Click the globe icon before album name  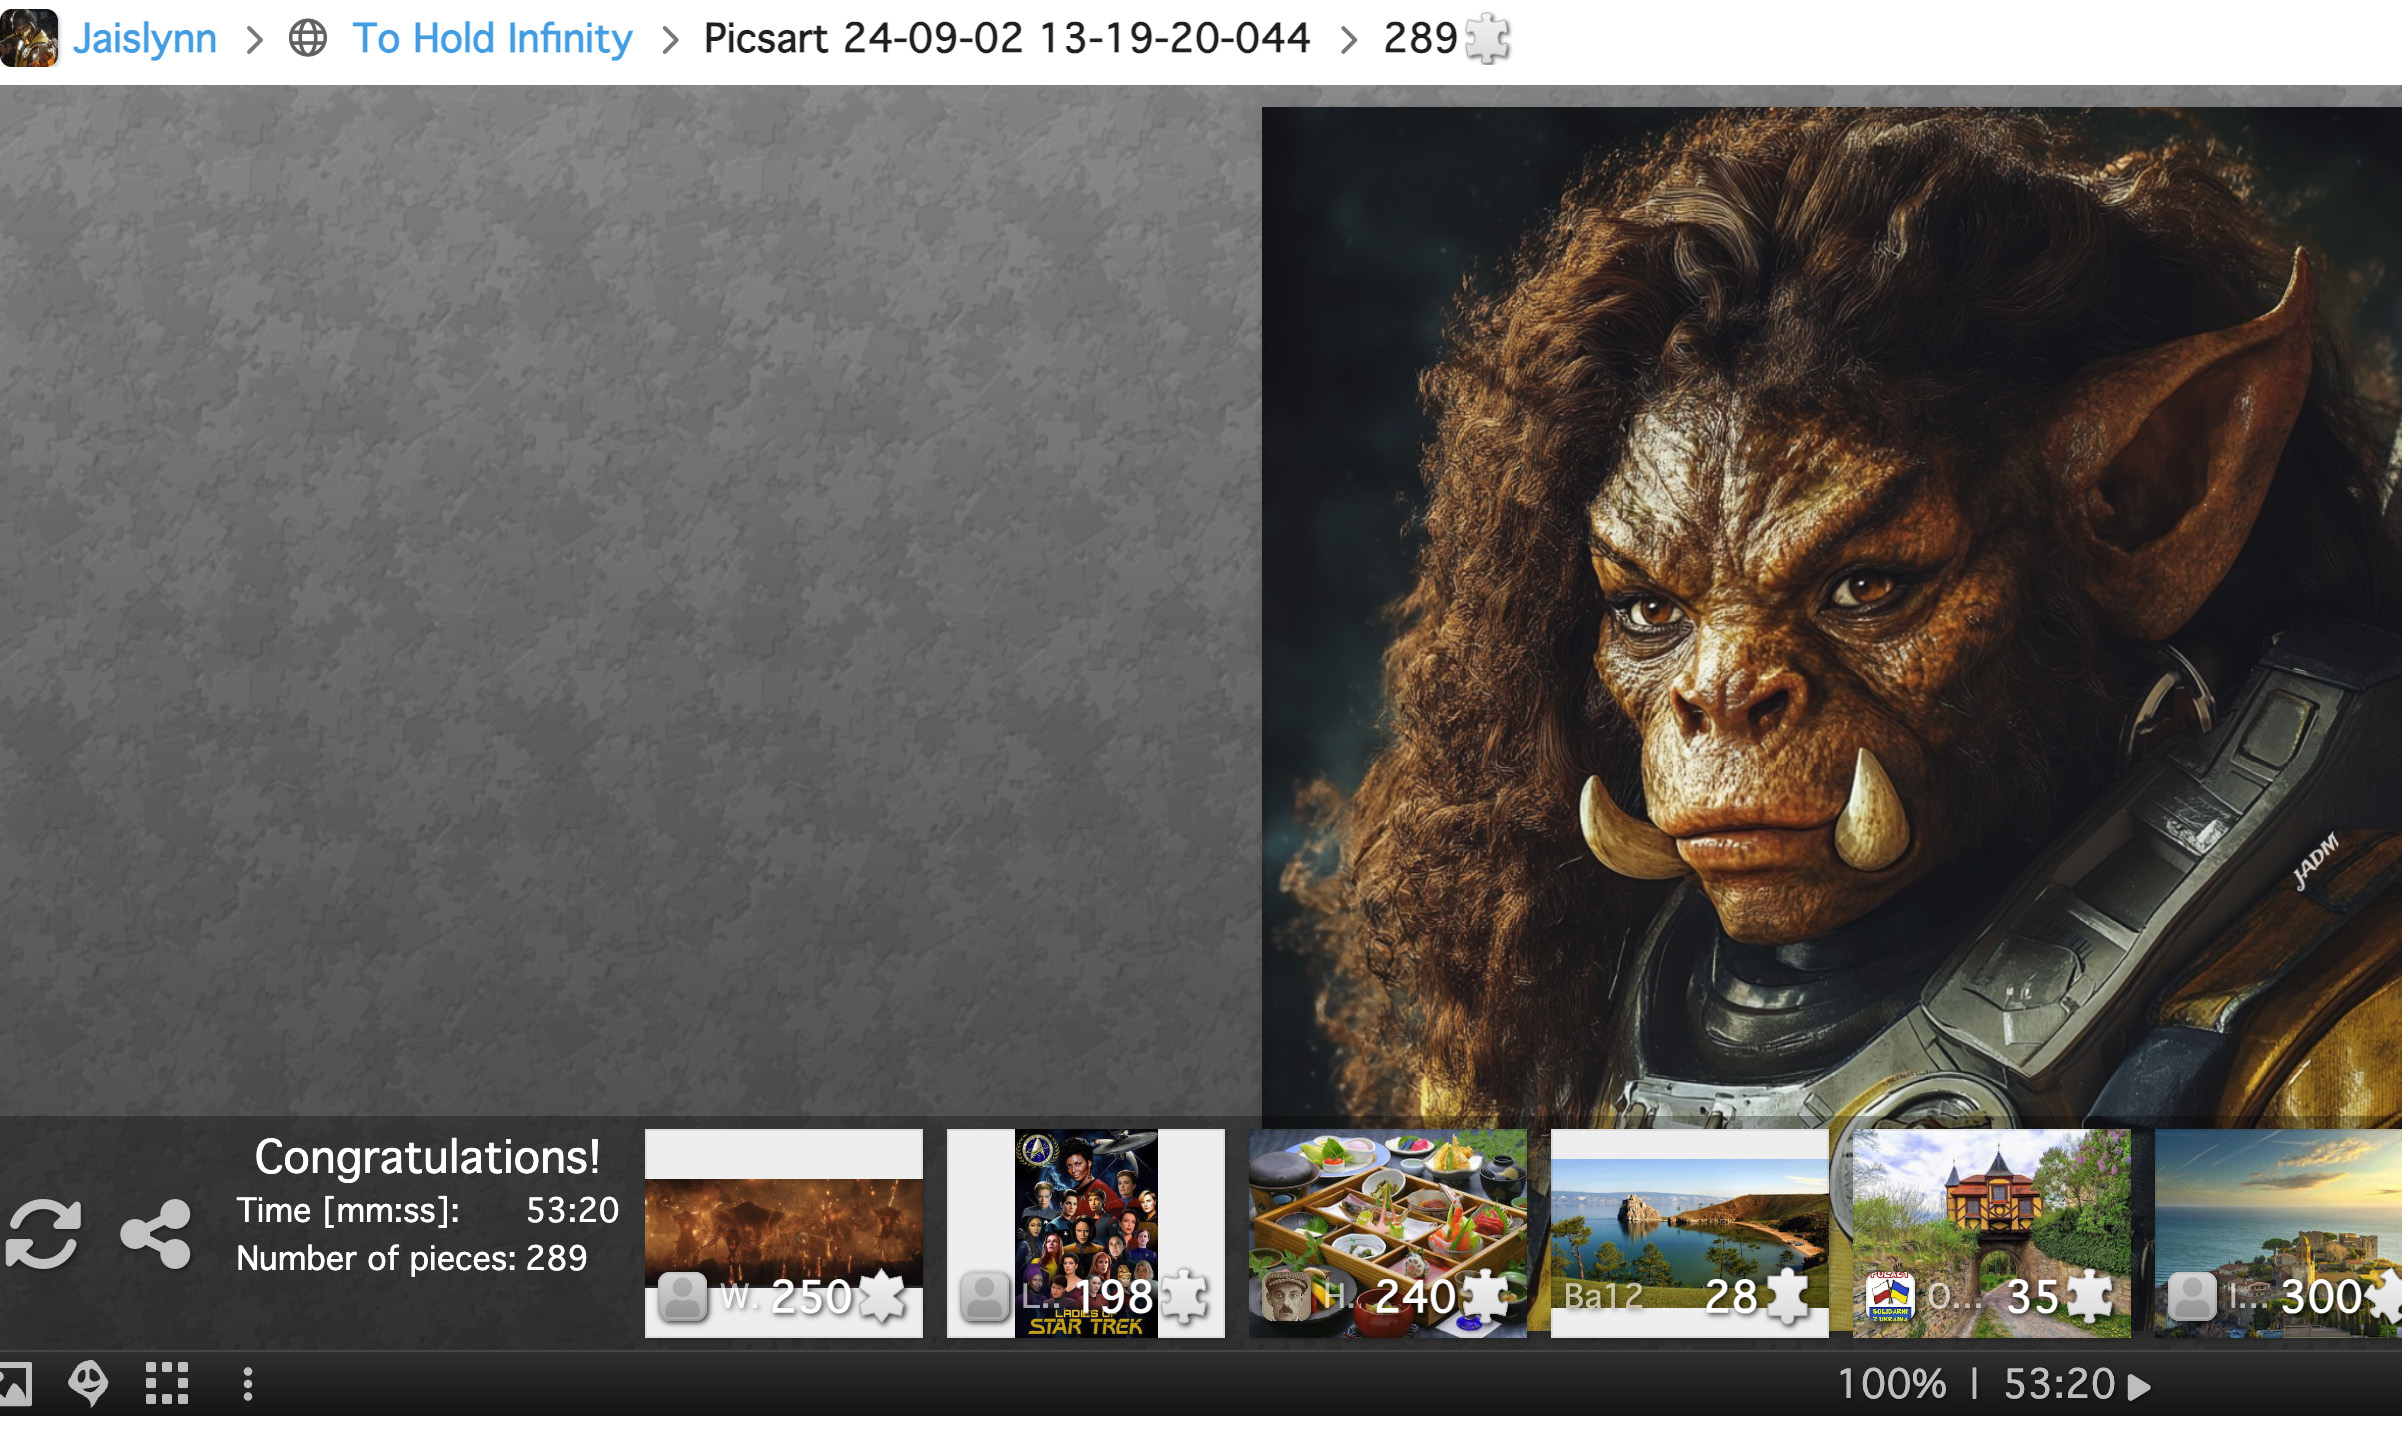[308, 39]
